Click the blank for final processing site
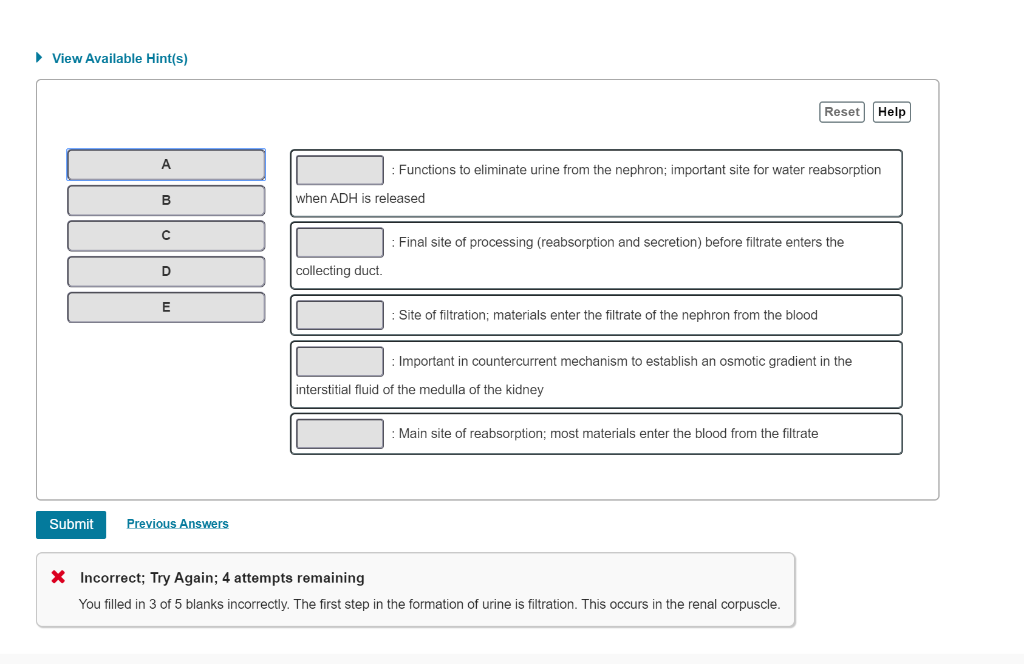The image size is (1024, 664). tap(339, 241)
